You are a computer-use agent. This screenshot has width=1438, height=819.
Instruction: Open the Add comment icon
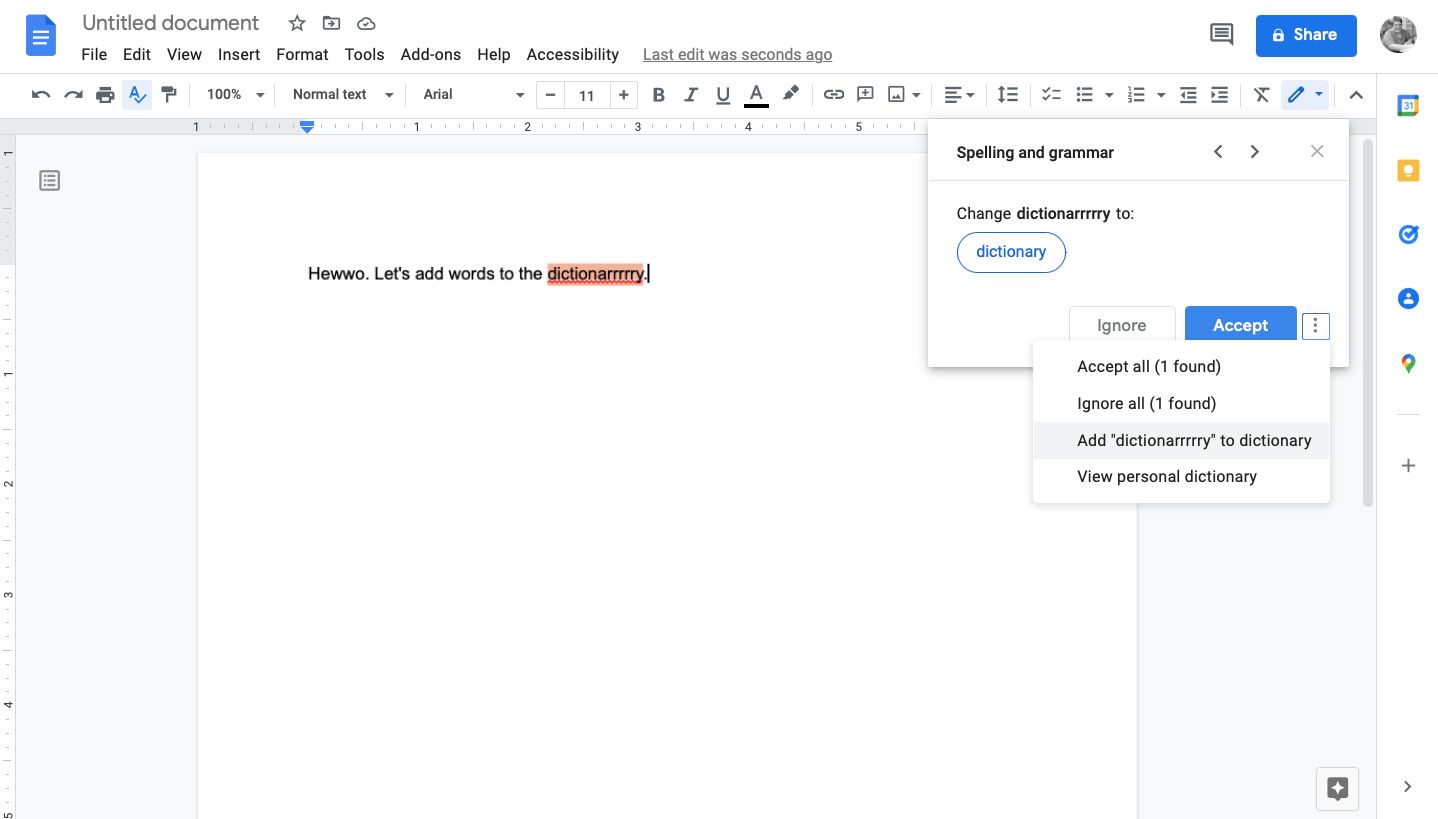tap(864, 94)
